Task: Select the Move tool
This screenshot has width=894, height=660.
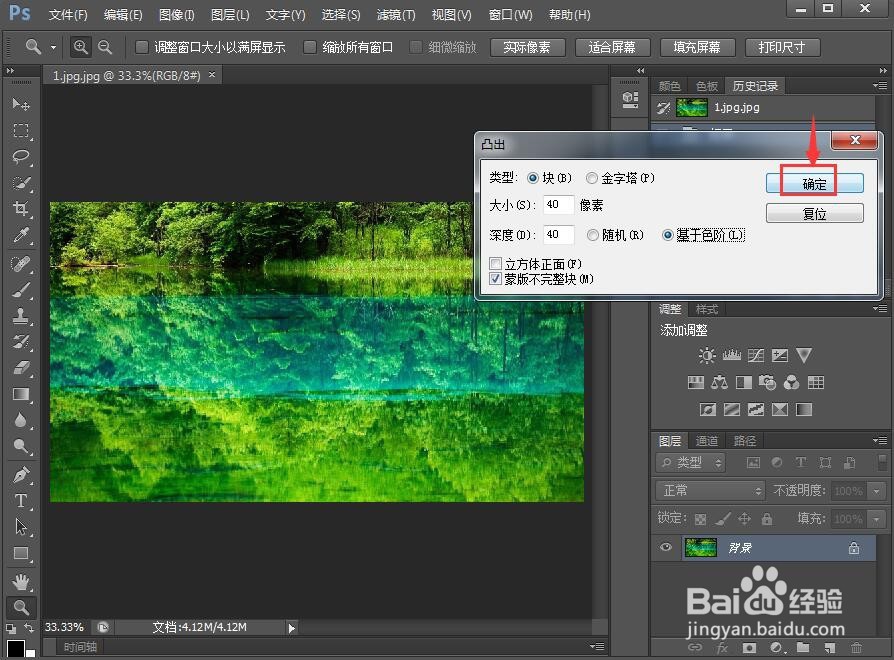Action: point(21,104)
